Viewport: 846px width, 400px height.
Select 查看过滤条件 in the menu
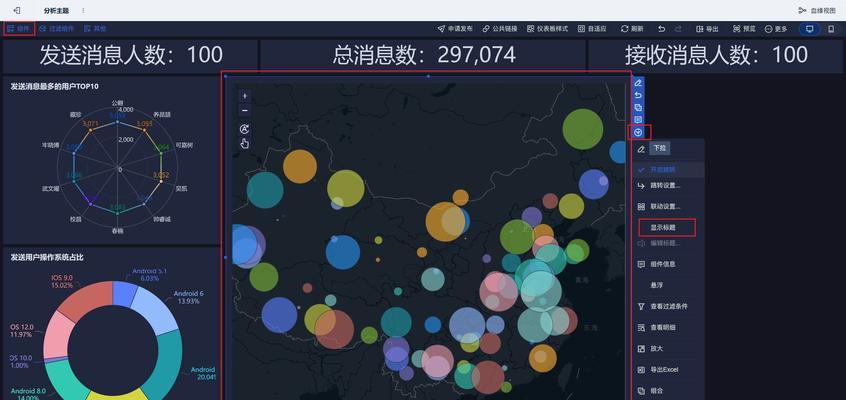click(x=668, y=307)
